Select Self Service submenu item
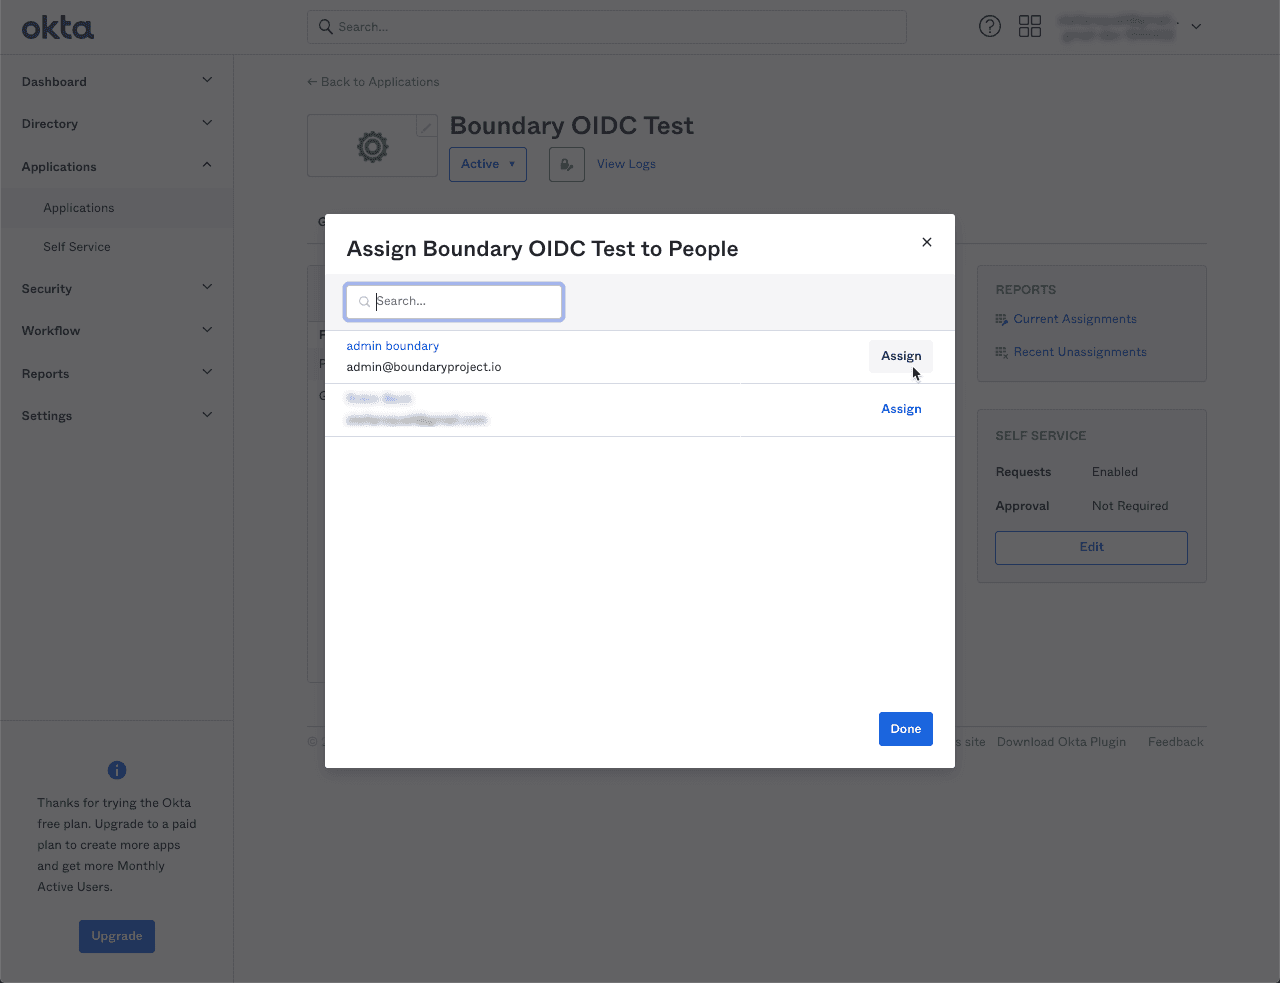1280x983 pixels. pyautogui.click(x=77, y=247)
